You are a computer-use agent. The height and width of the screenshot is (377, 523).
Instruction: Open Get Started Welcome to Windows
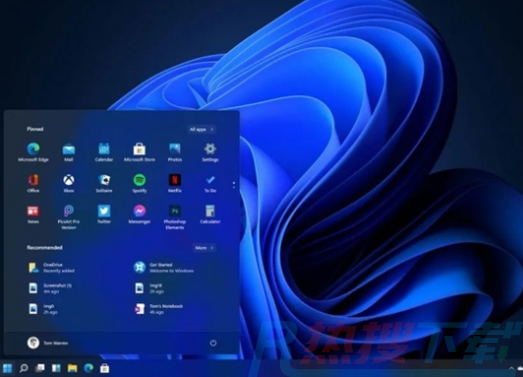(x=164, y=268)
